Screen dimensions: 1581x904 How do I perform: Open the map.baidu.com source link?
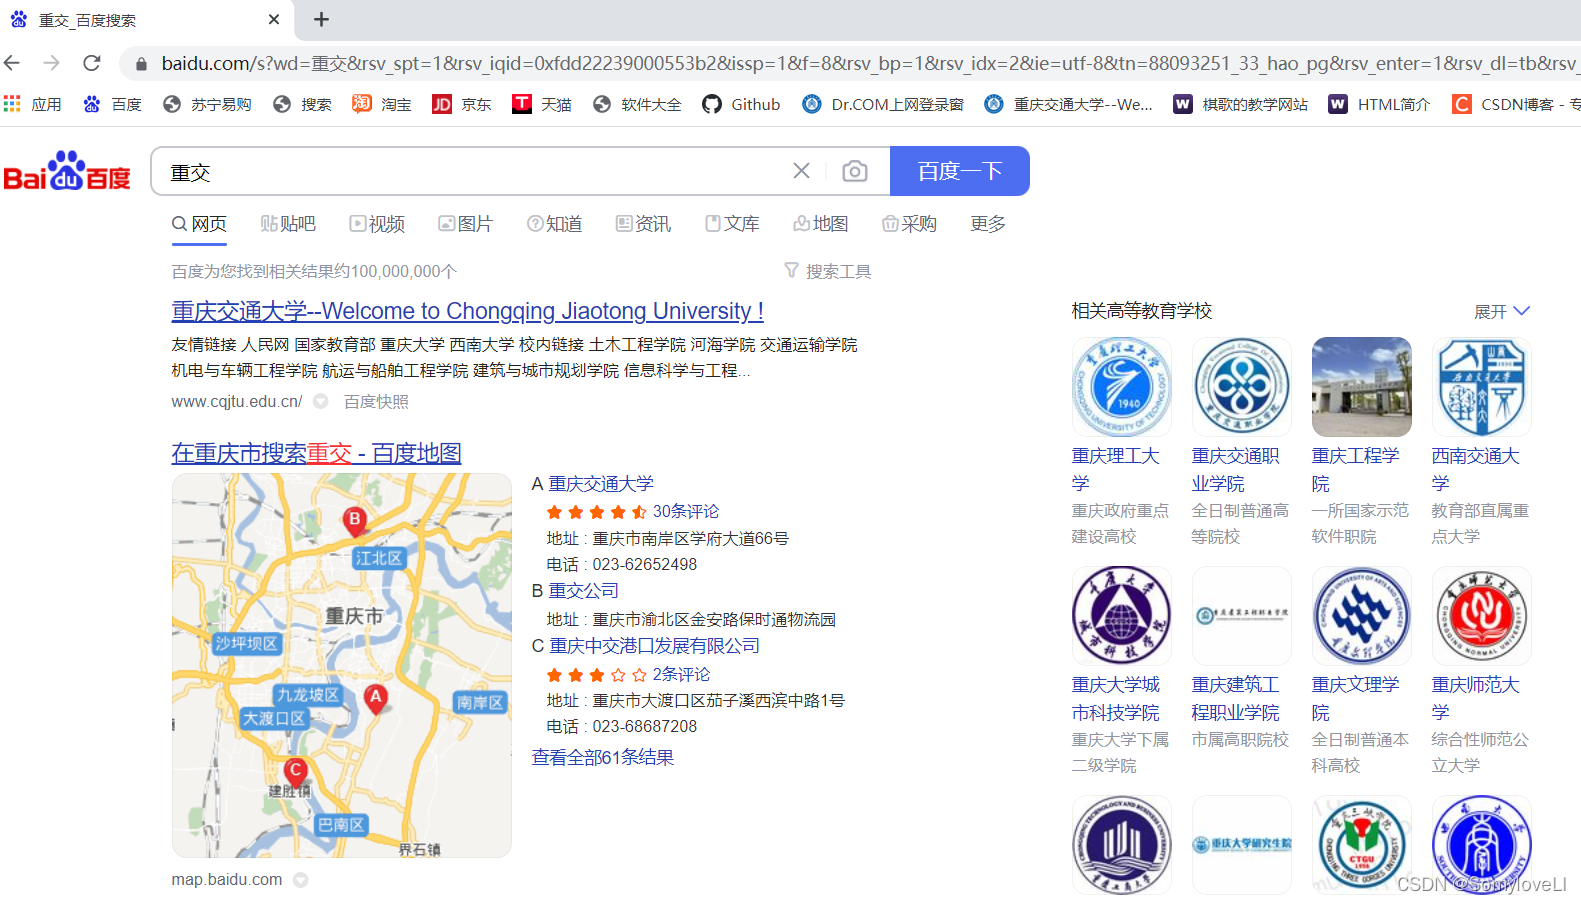(x=227, y=880)
